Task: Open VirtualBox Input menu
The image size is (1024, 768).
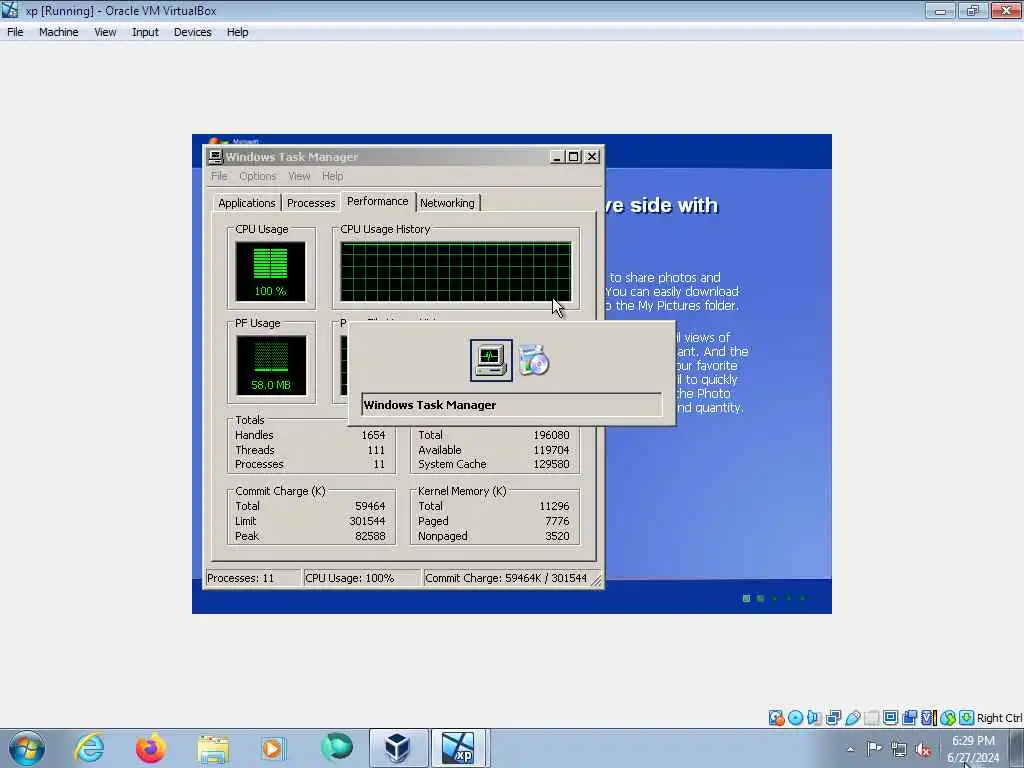Action: [145, 32]
